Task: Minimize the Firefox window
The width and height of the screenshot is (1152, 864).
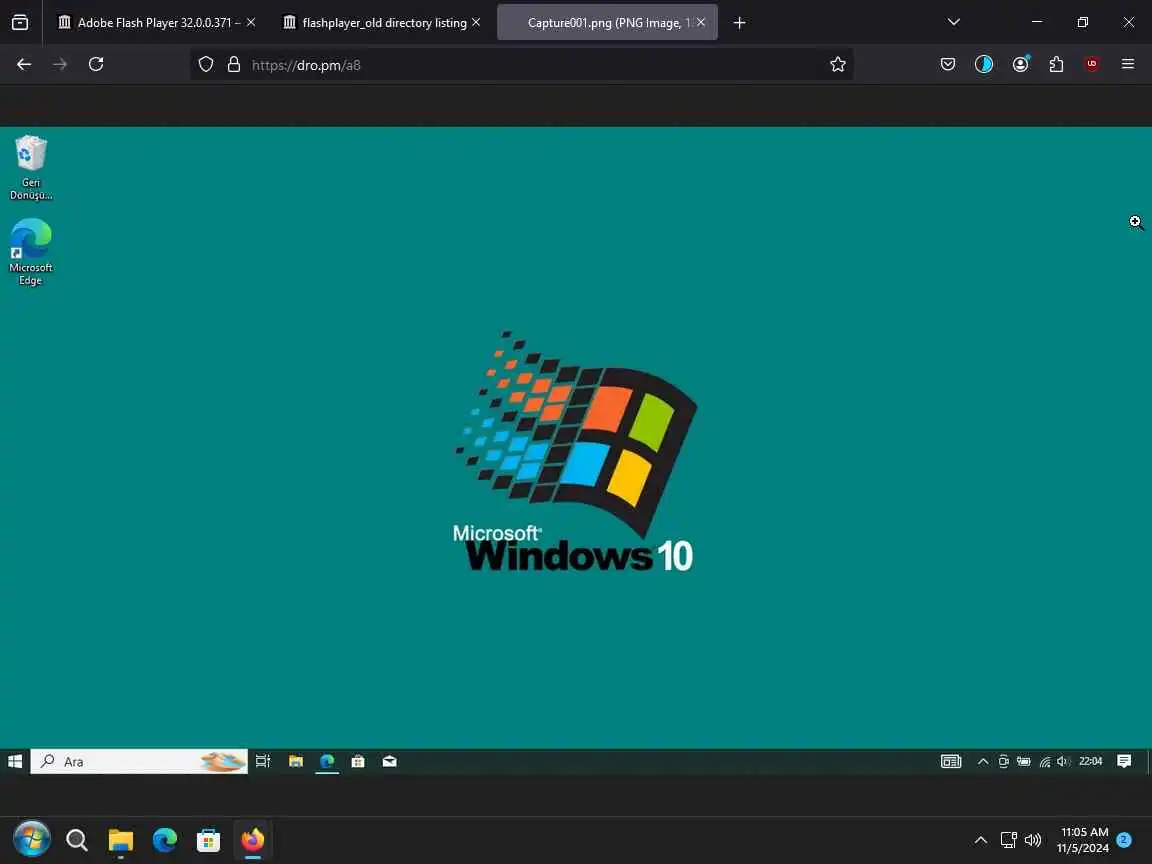Action: [x=1037, y=22]
